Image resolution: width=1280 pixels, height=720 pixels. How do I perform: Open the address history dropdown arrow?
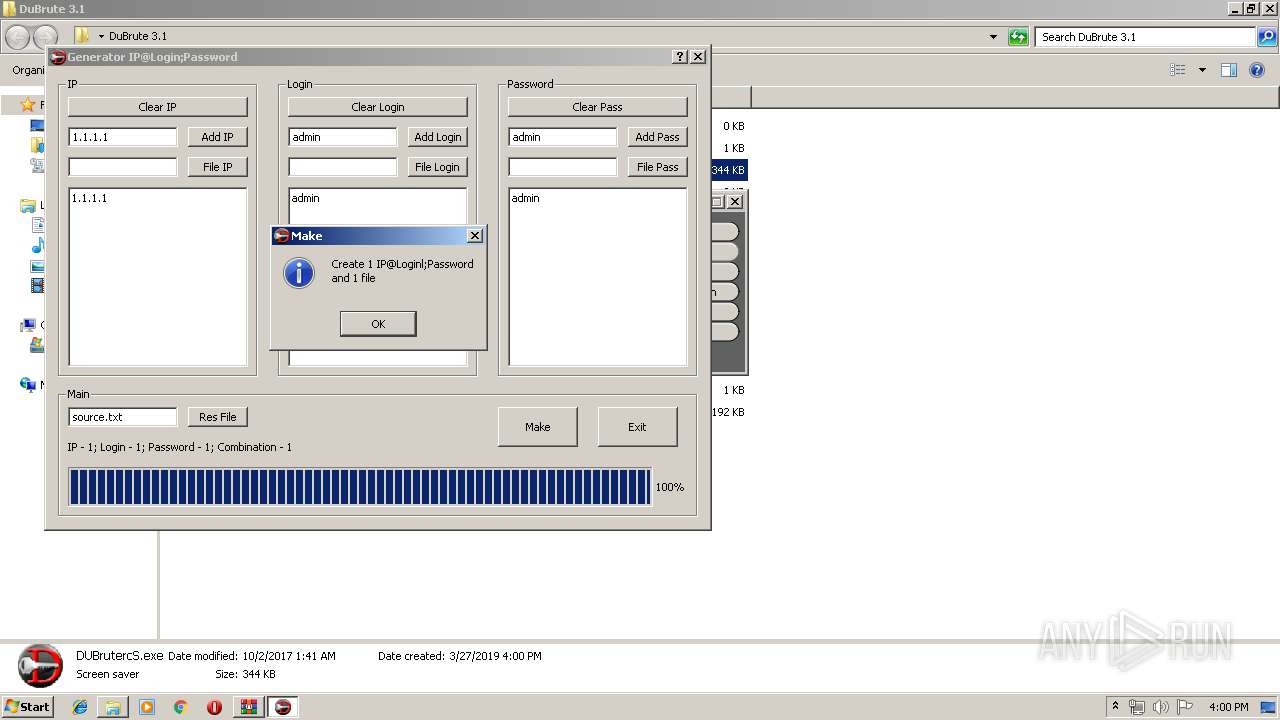pos(993,37)
